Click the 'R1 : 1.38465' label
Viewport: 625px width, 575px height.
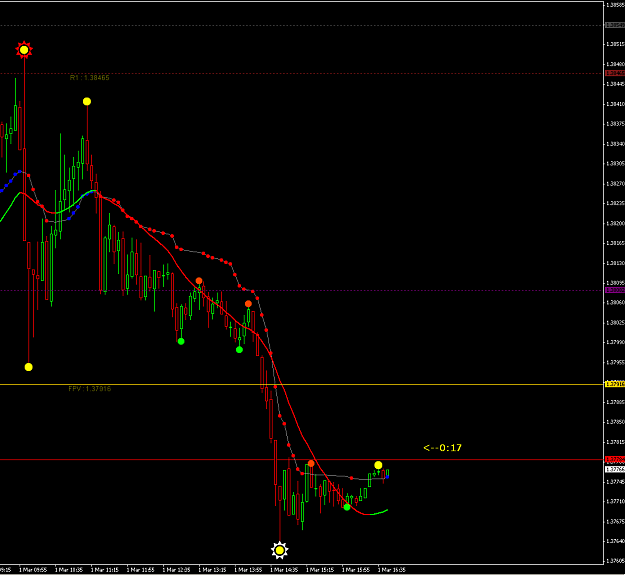pos(89,77)
